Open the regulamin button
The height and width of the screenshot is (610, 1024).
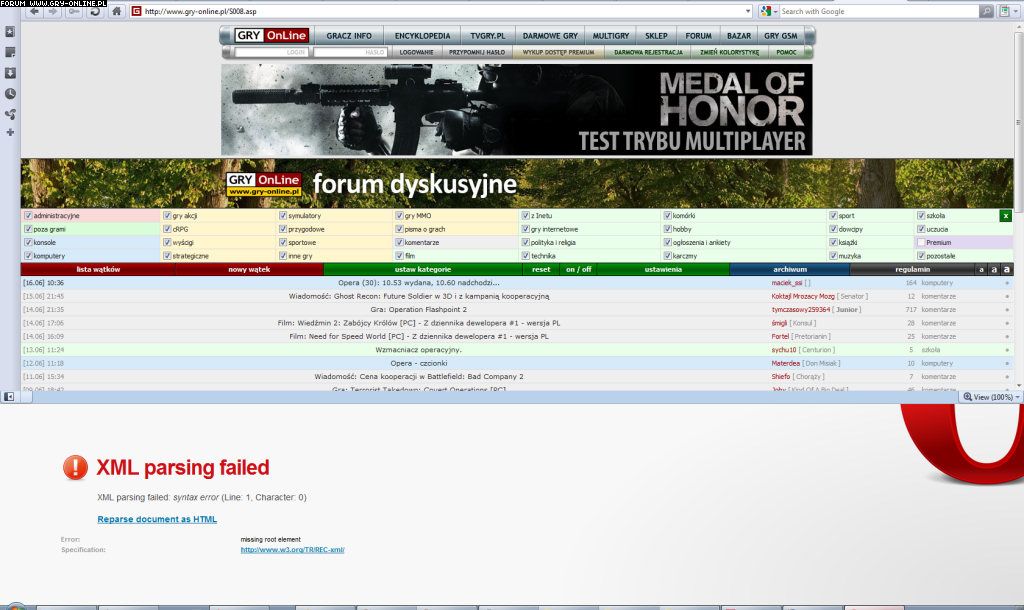[x=912, y=269]
